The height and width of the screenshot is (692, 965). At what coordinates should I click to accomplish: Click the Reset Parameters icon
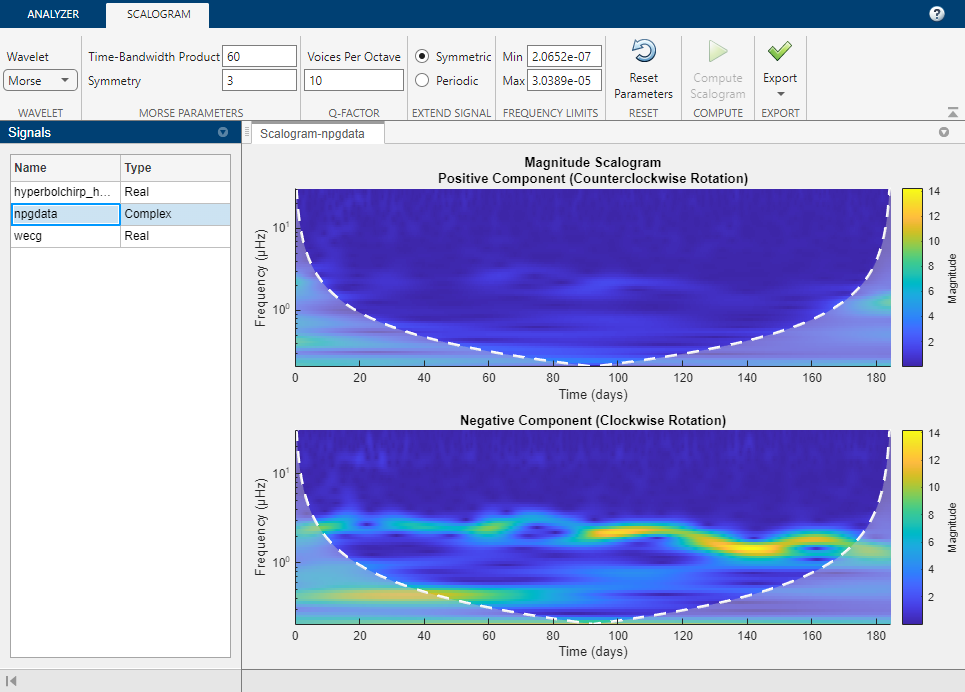click(x=643, y=52)
